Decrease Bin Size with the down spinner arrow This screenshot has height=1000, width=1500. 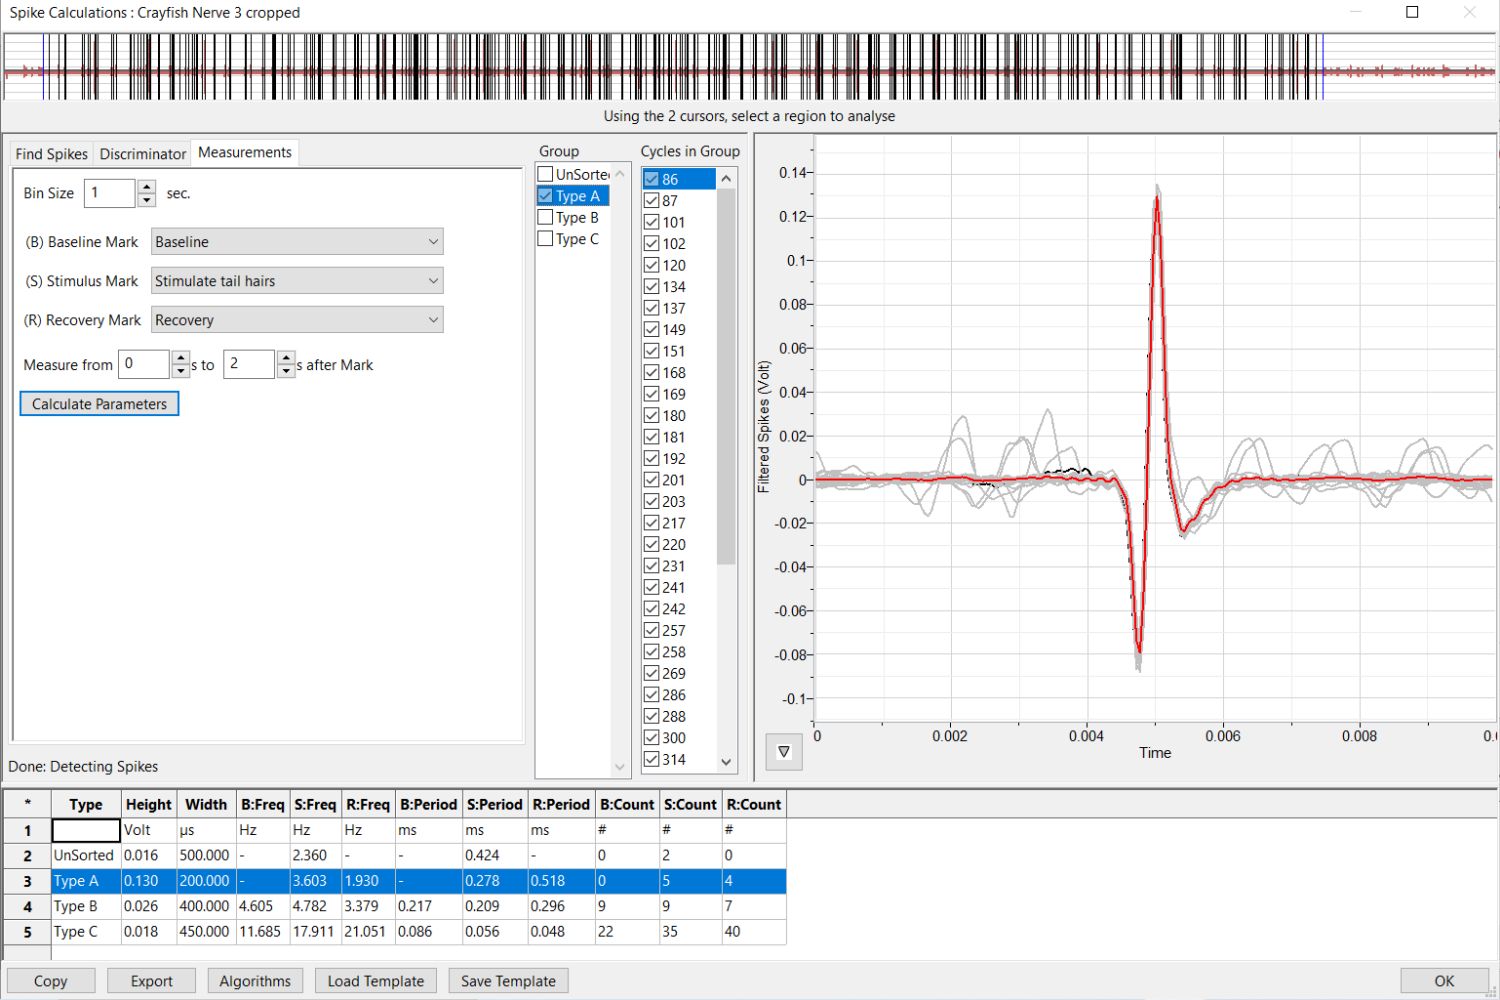(147, 200)
